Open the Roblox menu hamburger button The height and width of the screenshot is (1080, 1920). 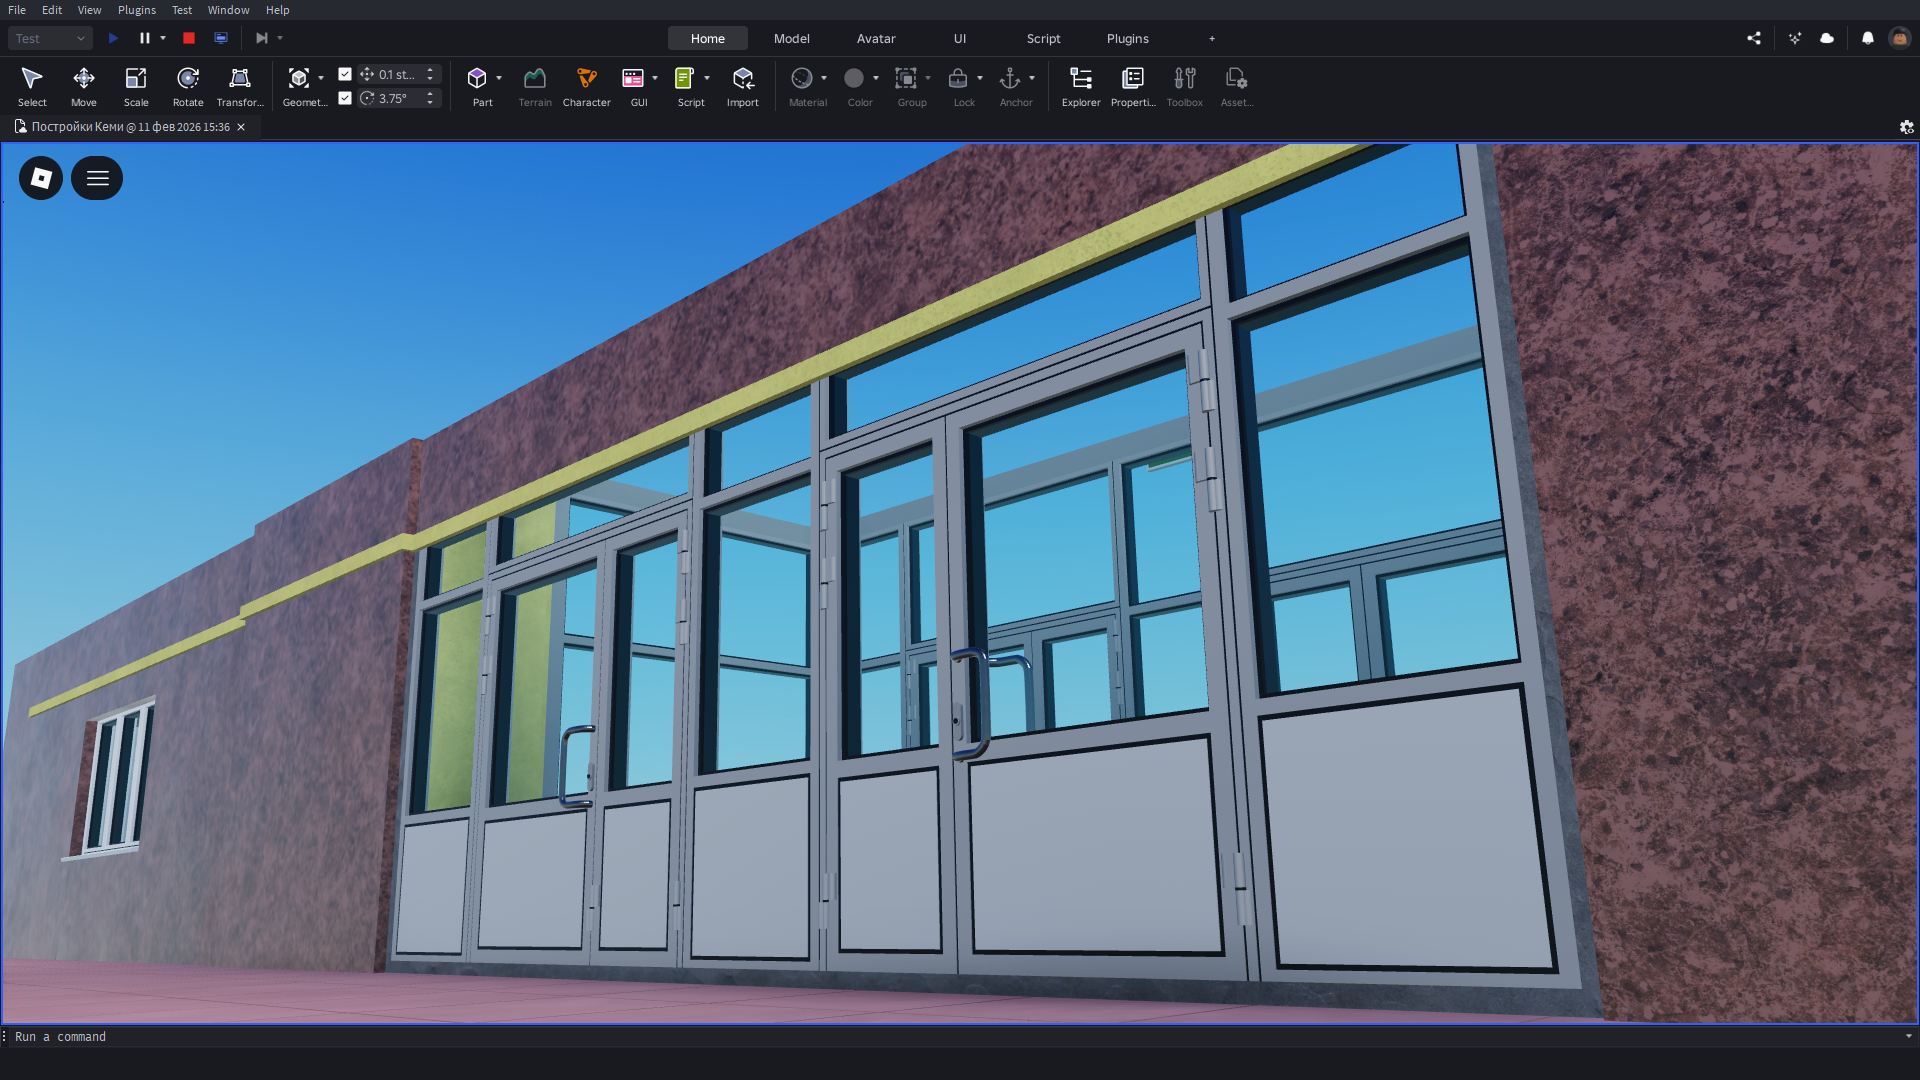tap(97, 178)
